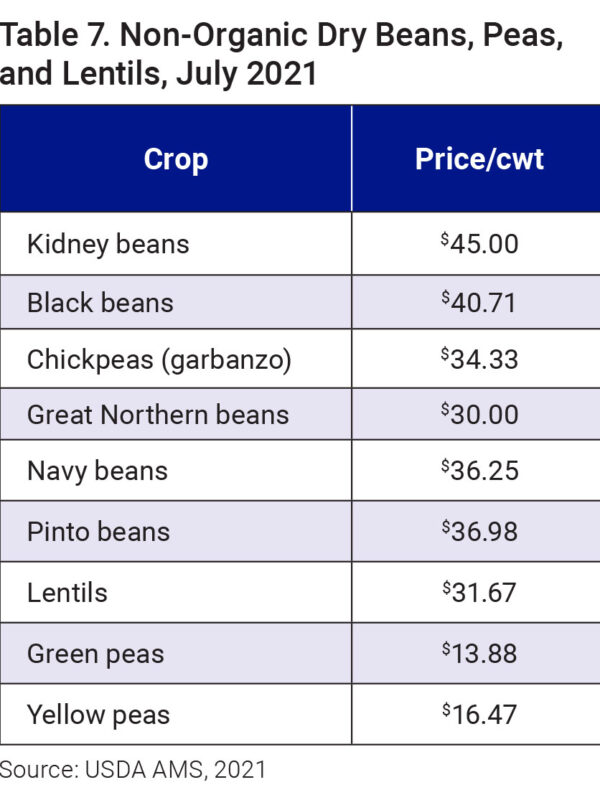This screenshot has width=600, height=800.
Task: Click the $36.25 price value
Action: 479,470
